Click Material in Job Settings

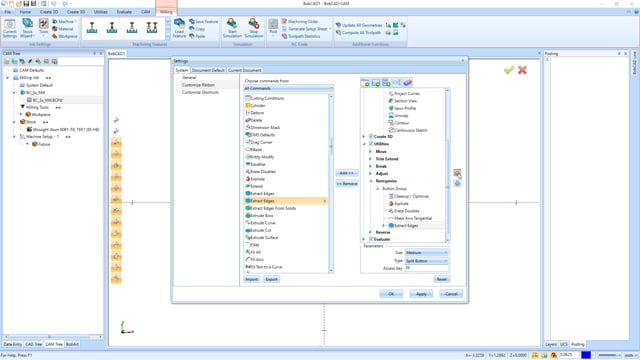[x=63, y=29]
